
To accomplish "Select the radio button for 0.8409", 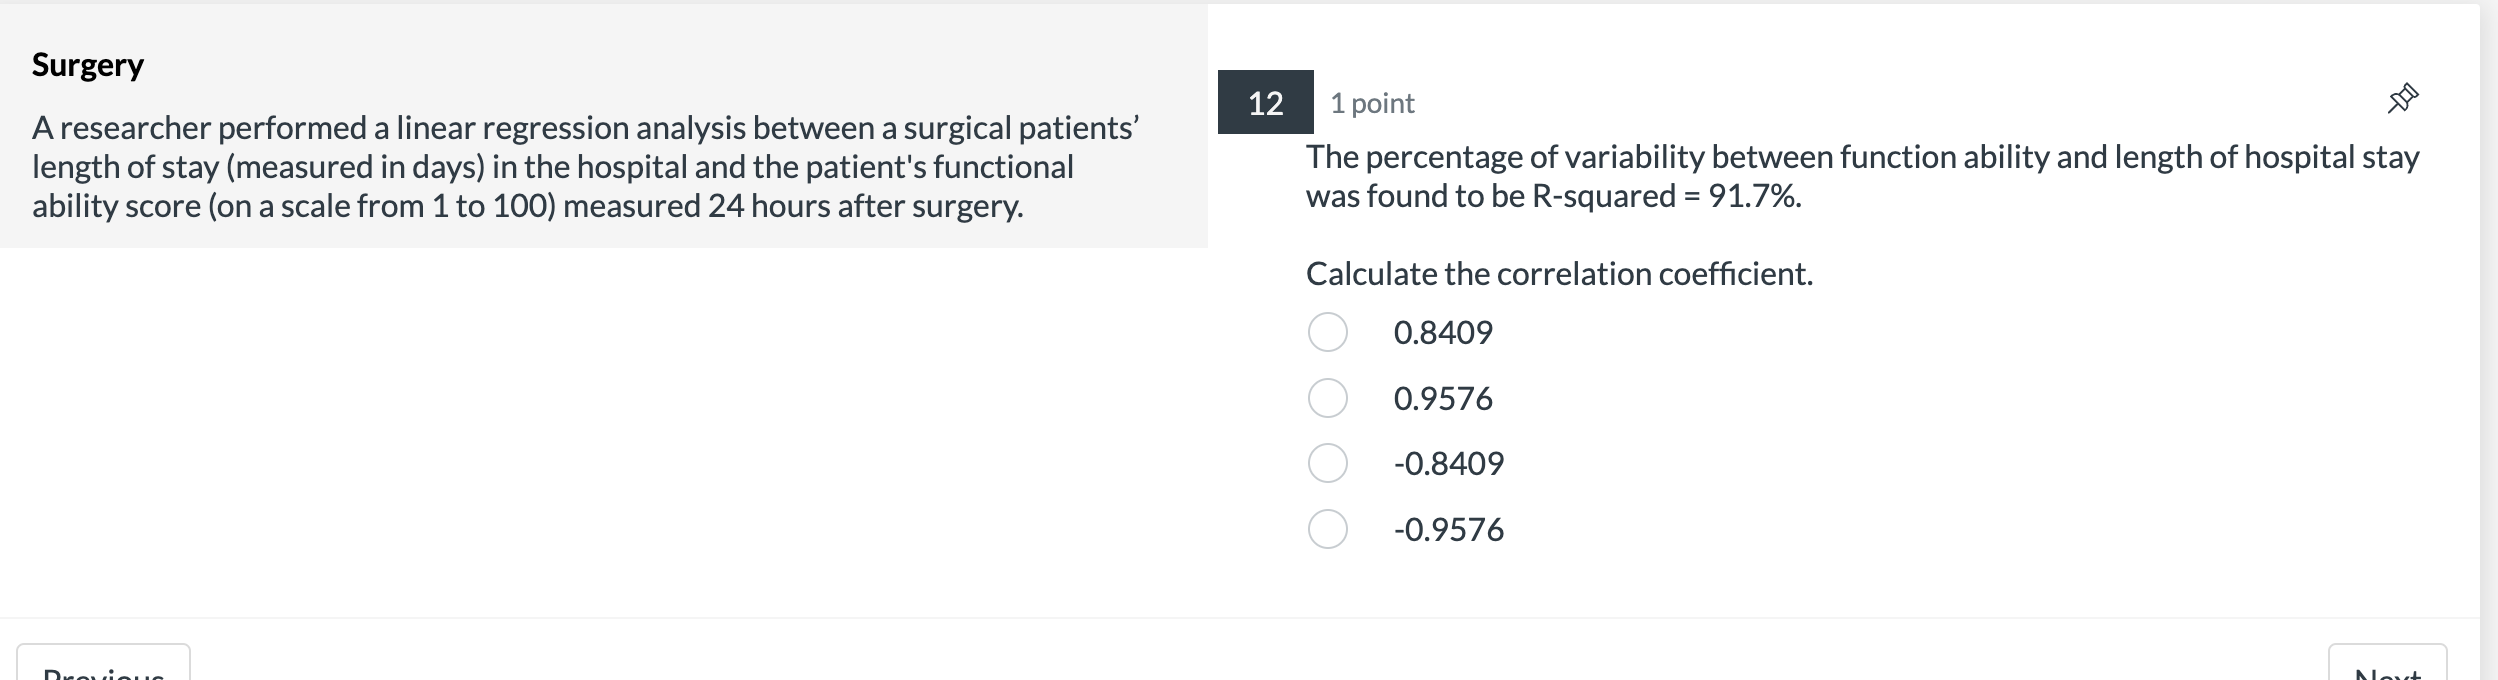I will pos(1327,332).
